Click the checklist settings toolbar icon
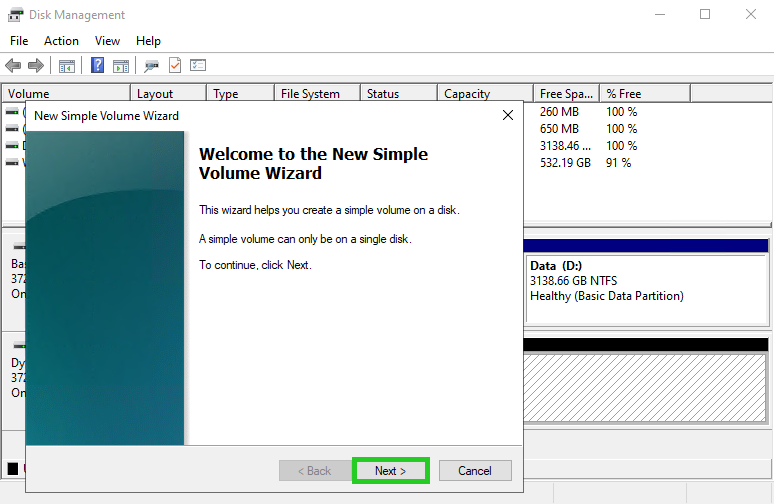The width and height of the screenshot is (774, 504). 198,65
